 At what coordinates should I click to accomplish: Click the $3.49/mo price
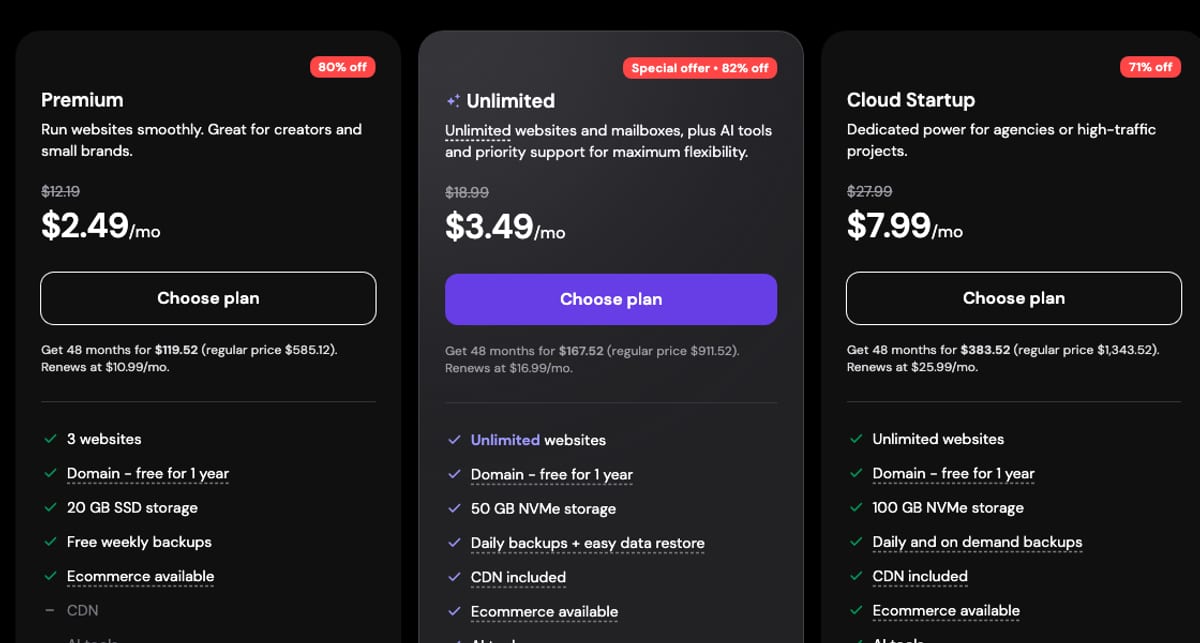pyautogui.click(x=505, y=227)
